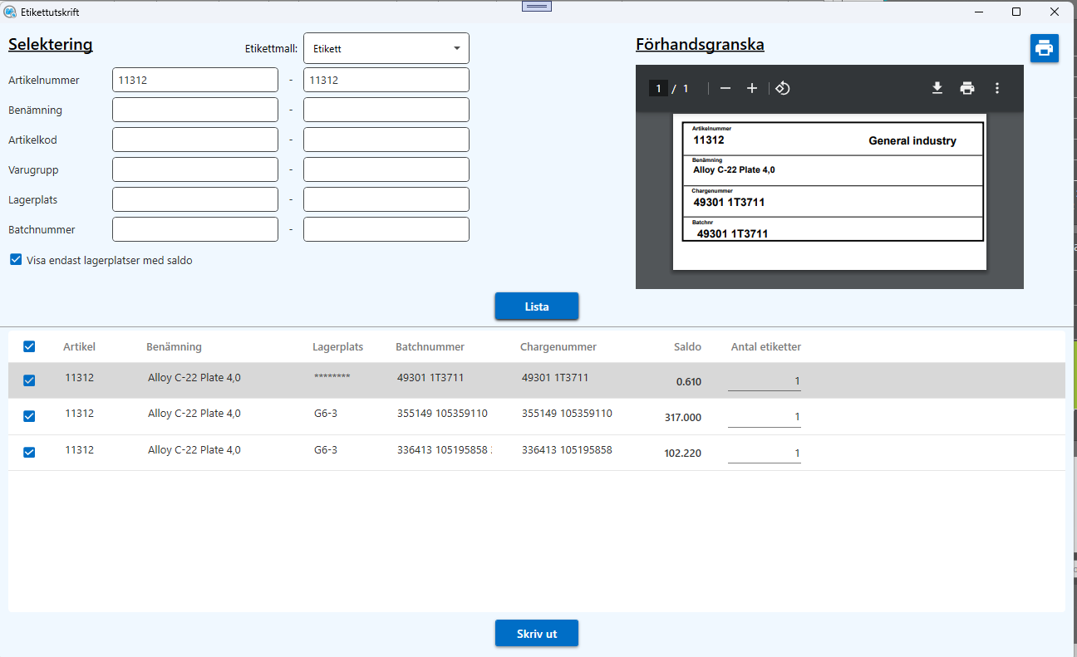
Task: Download the label preview PDF
Action: pos(937,88)
